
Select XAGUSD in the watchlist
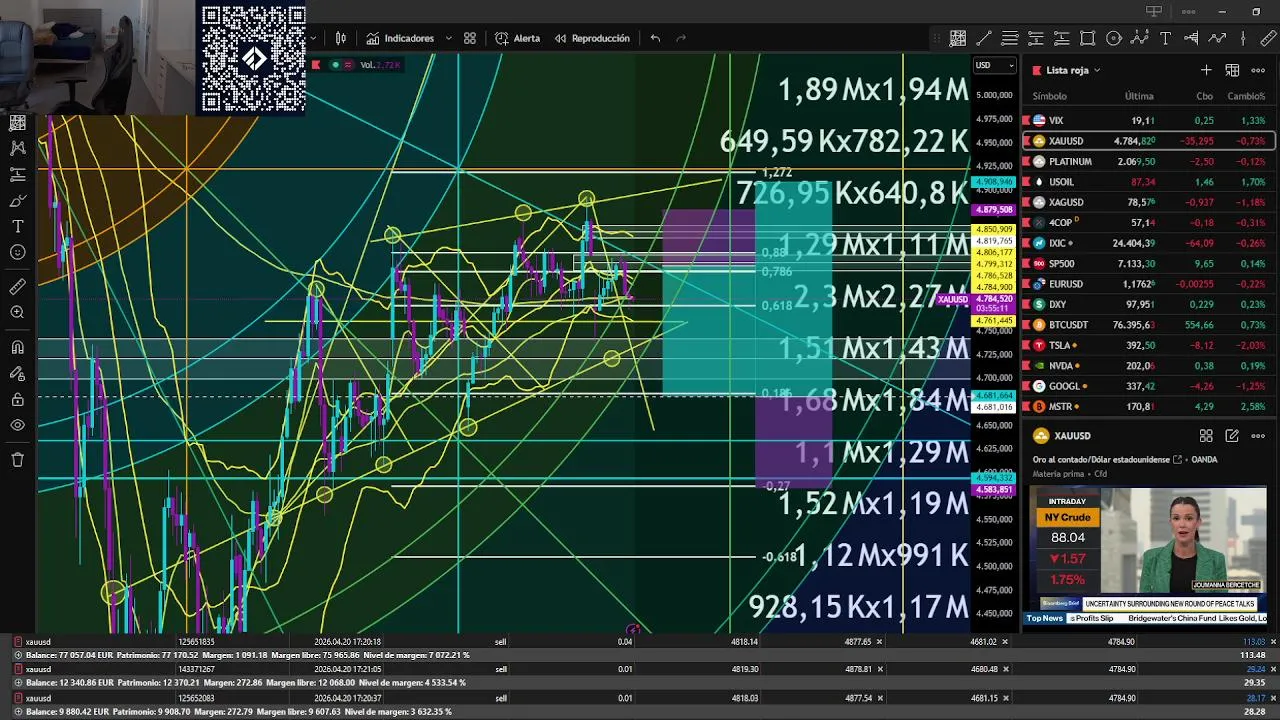(1148, 202)
